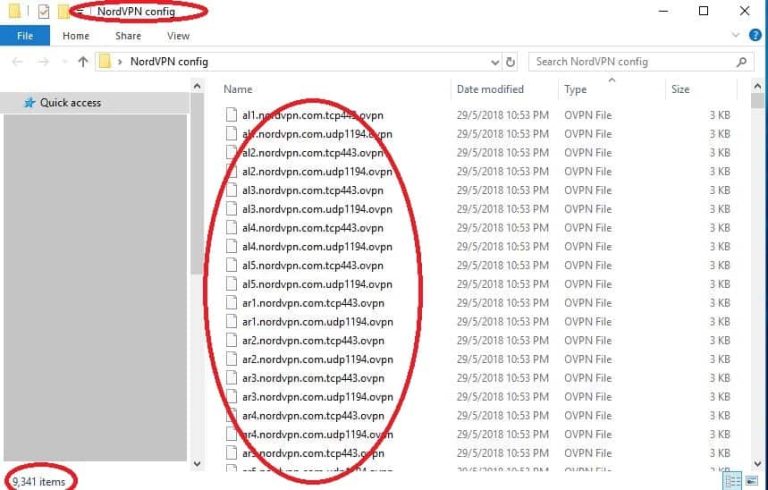Sort files by Date modified column
Screen dimensions: 768x490
490,89
